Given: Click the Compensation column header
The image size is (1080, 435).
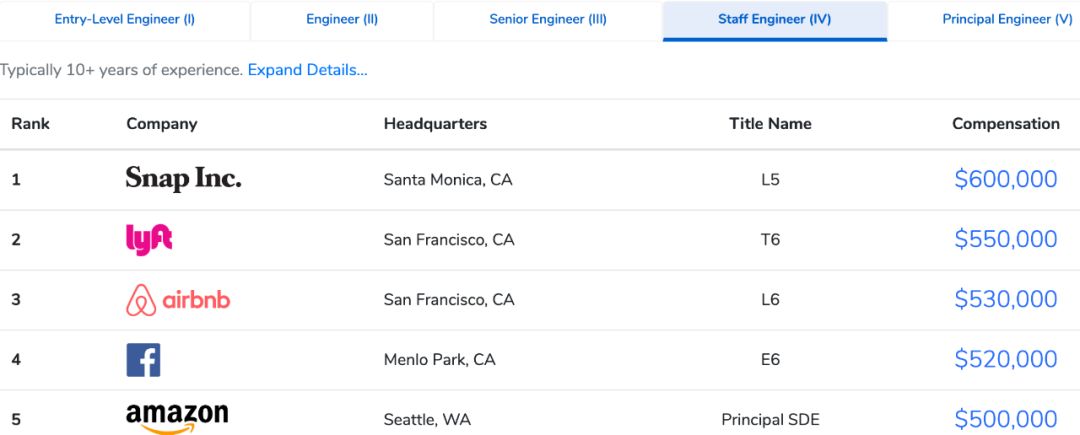Looking at the screenshot, I should (1005, 124).
